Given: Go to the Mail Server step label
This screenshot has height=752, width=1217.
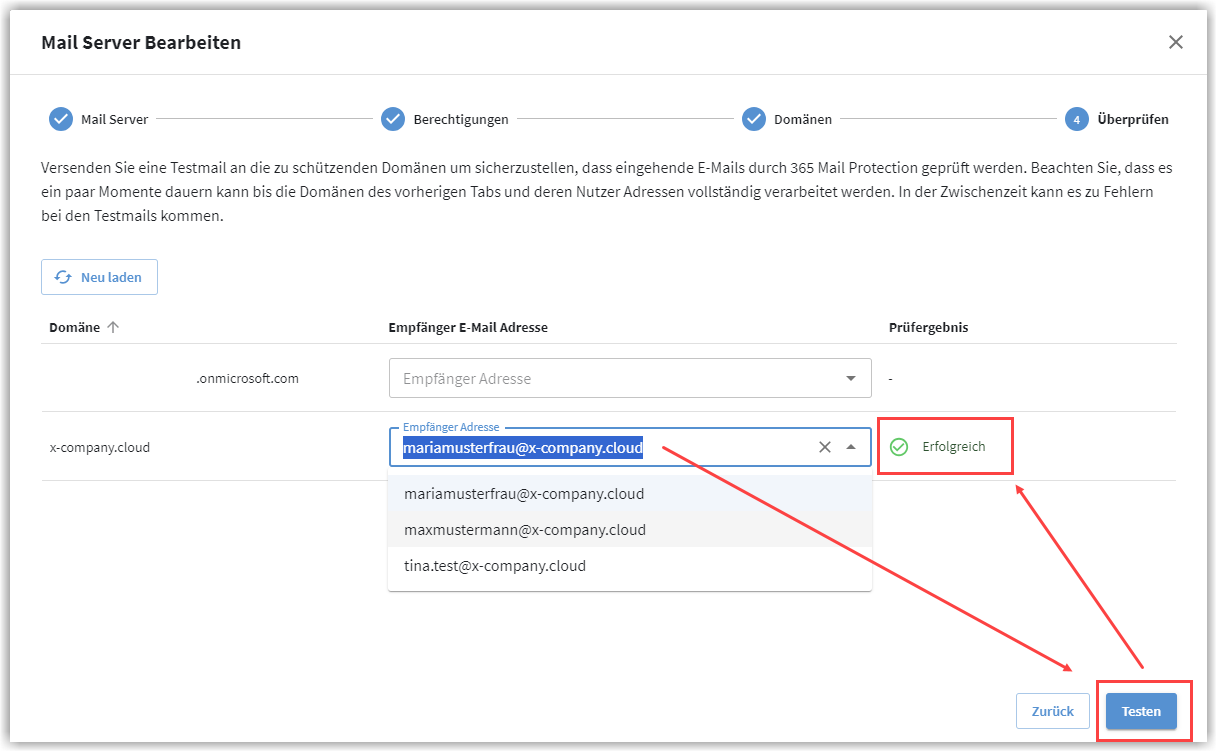Looking at the screenshot, I should click(x=115, y=119).
